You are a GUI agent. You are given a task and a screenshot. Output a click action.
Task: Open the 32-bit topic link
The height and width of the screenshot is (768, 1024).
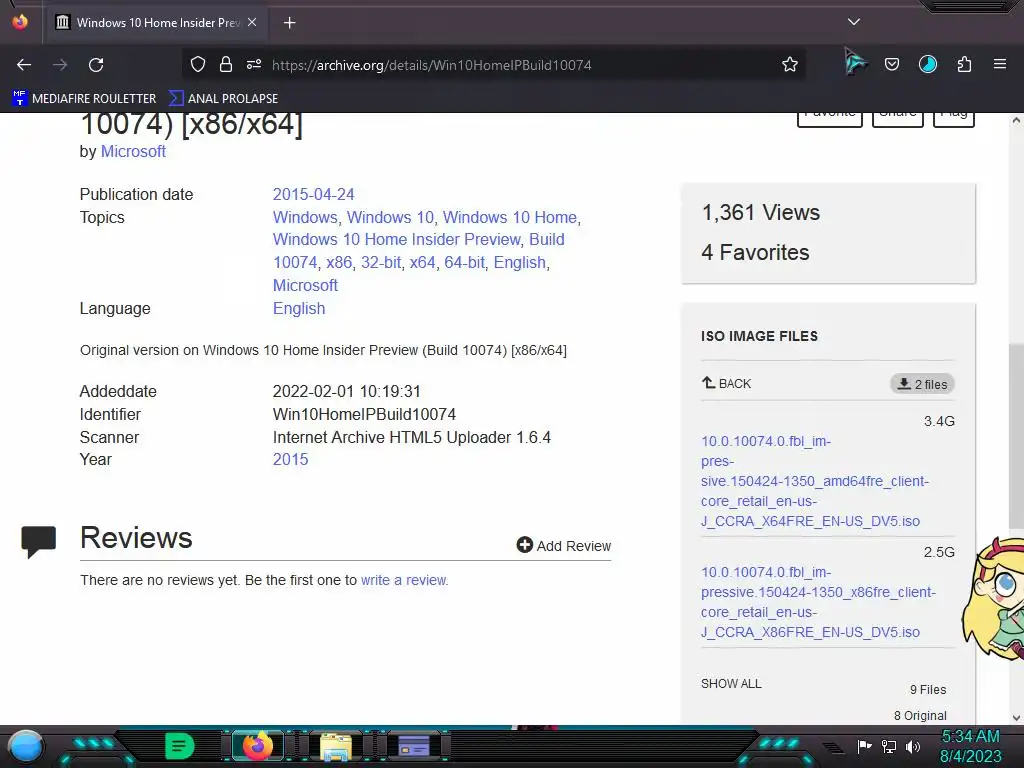[381, 263]
